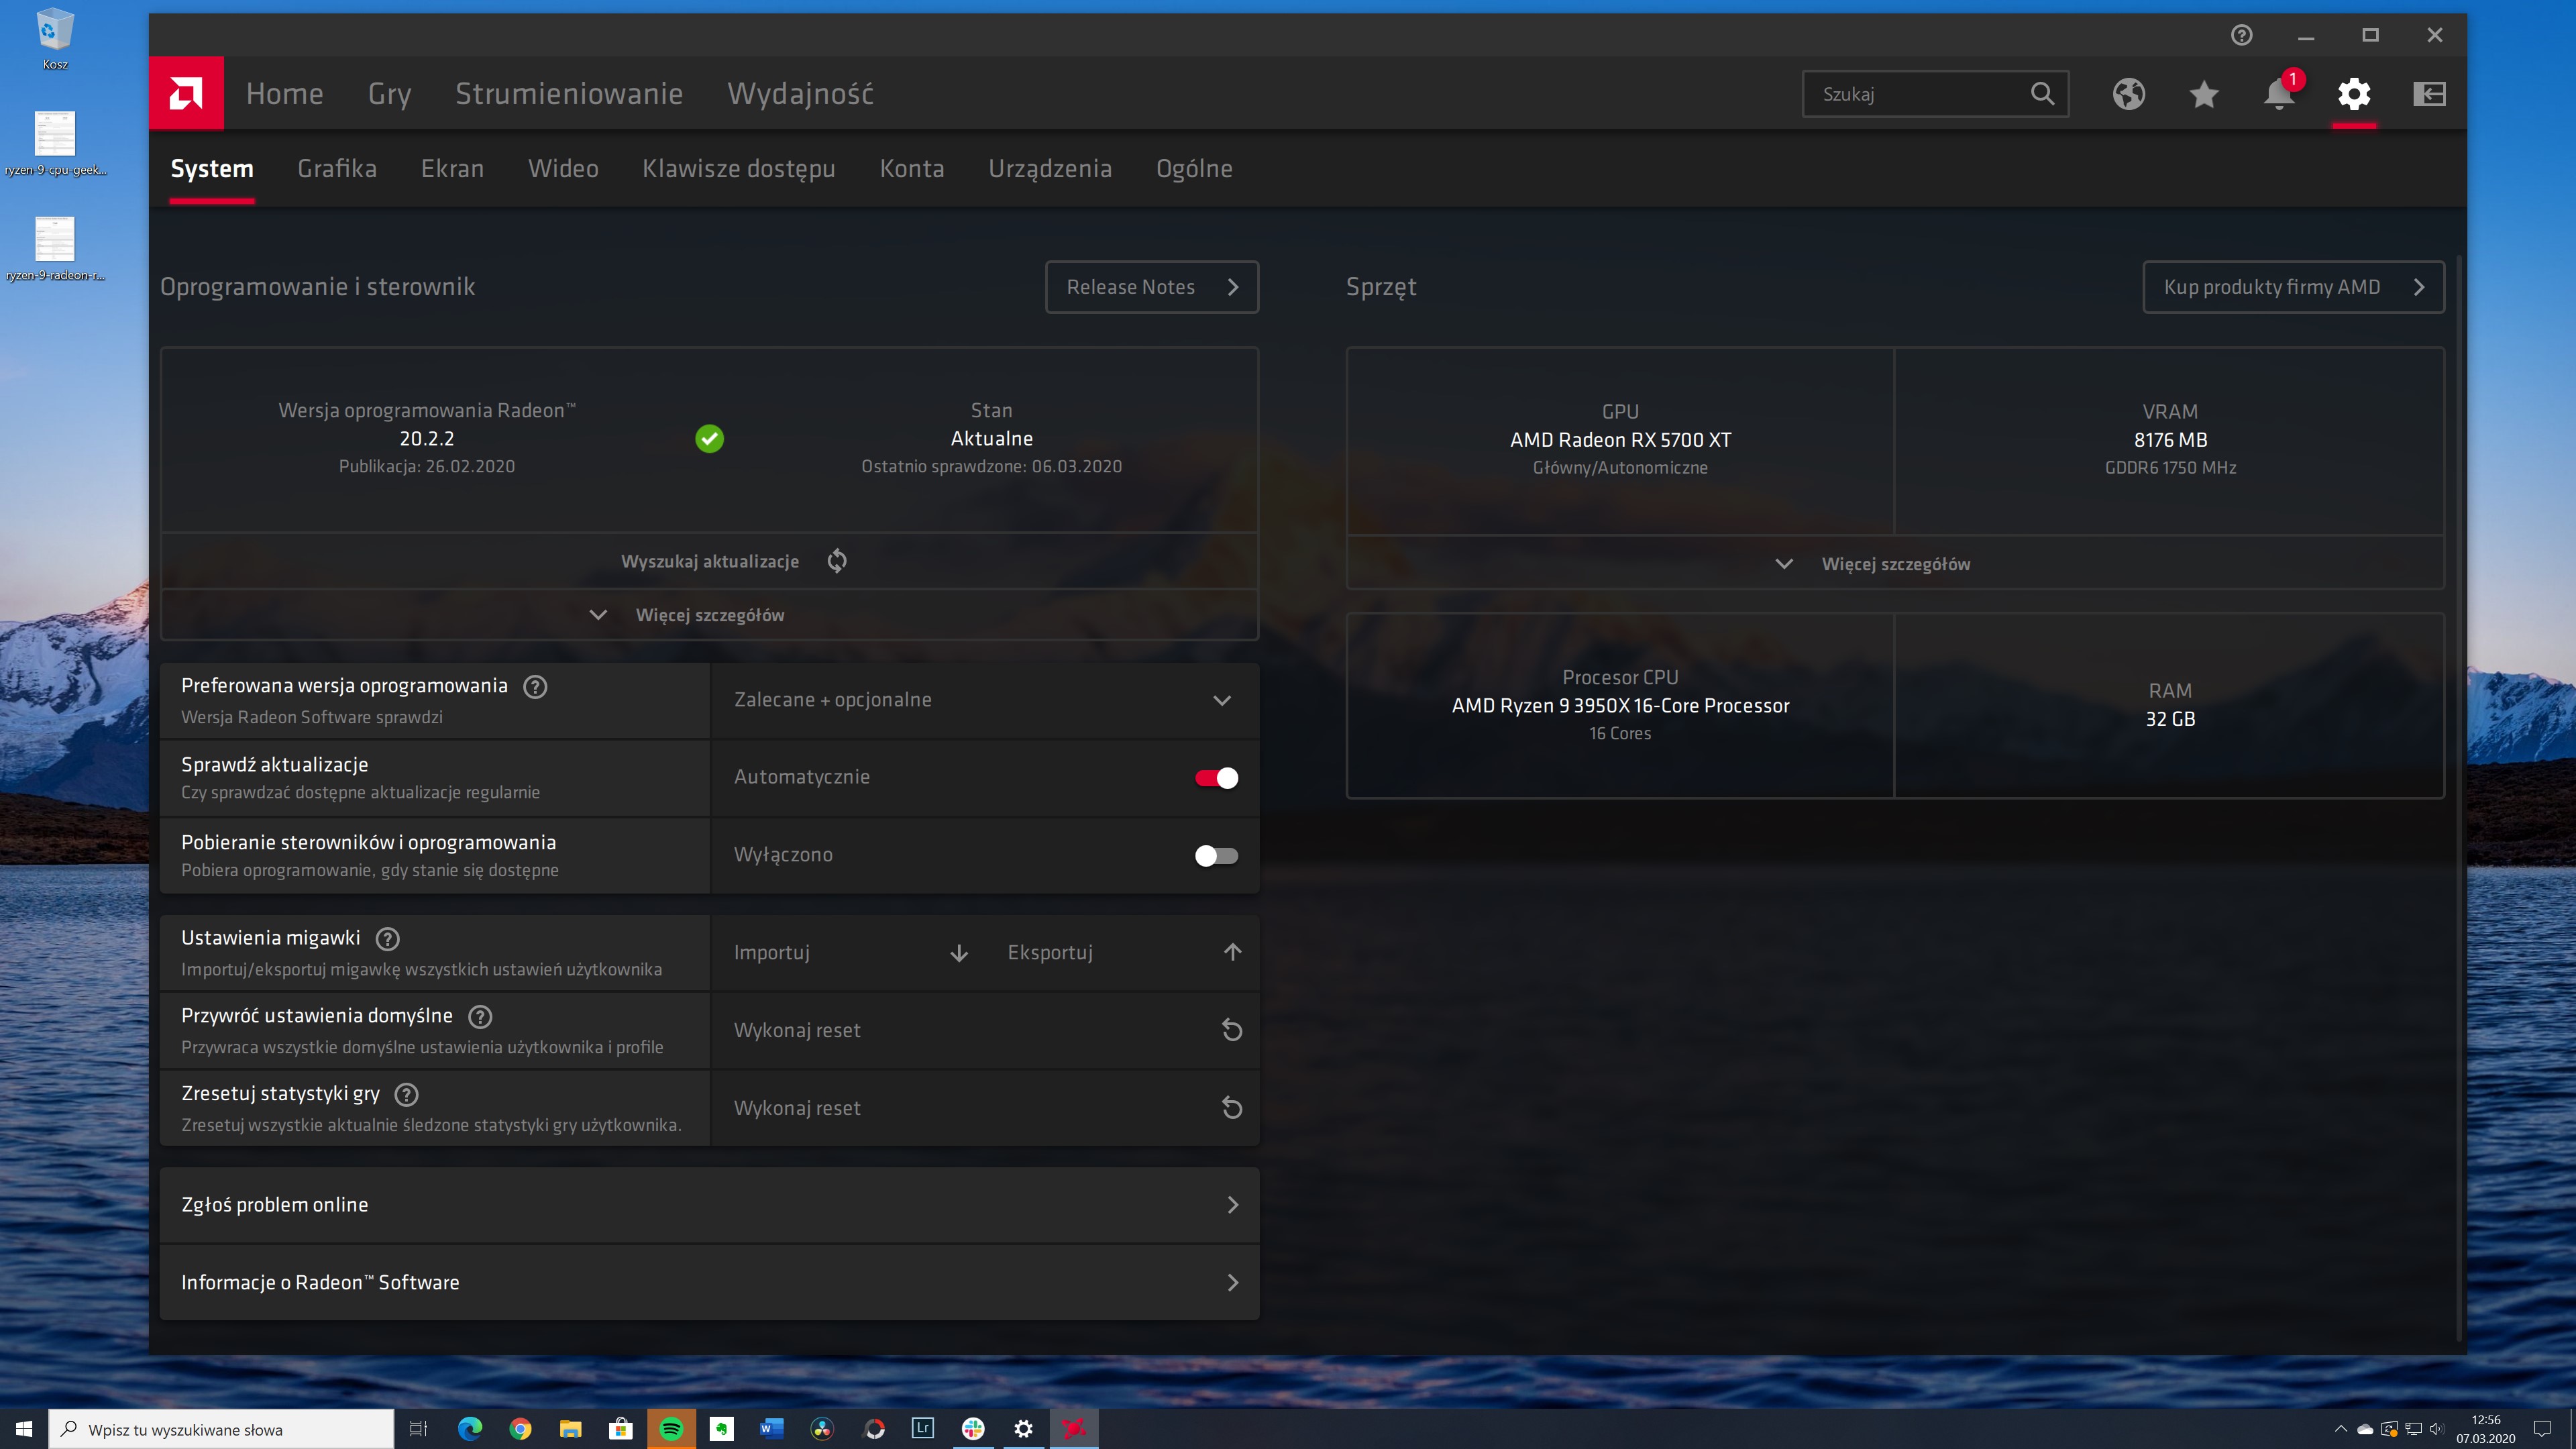Click Importuj snapshot button

[850, 953]
